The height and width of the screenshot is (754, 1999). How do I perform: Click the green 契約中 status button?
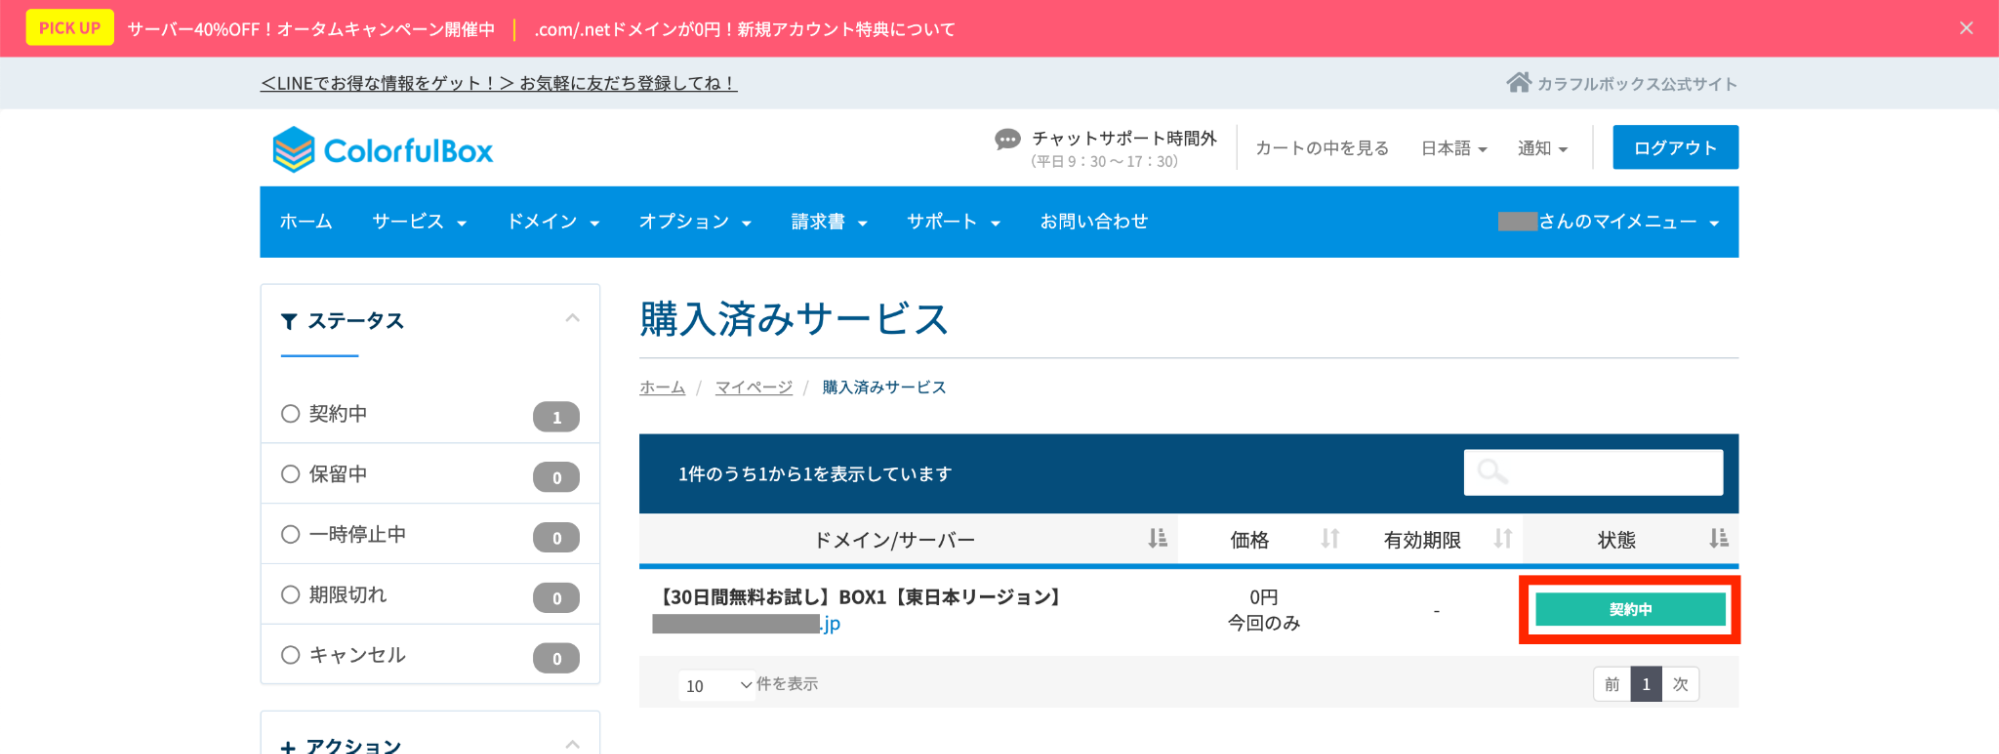pyautogui.click(x=1630, y=609)
